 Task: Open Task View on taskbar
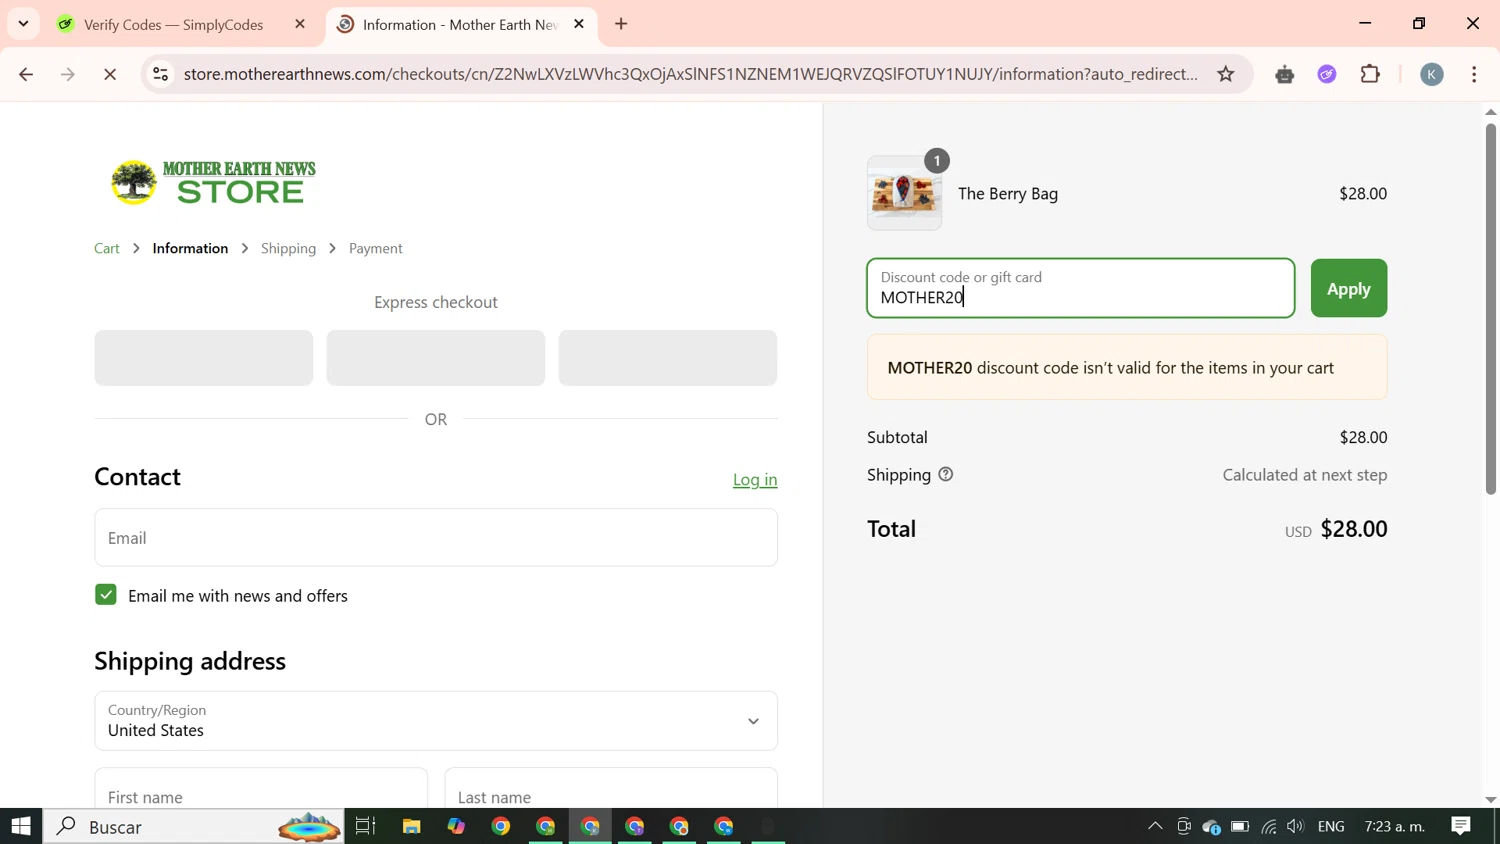tap(366, 827)
